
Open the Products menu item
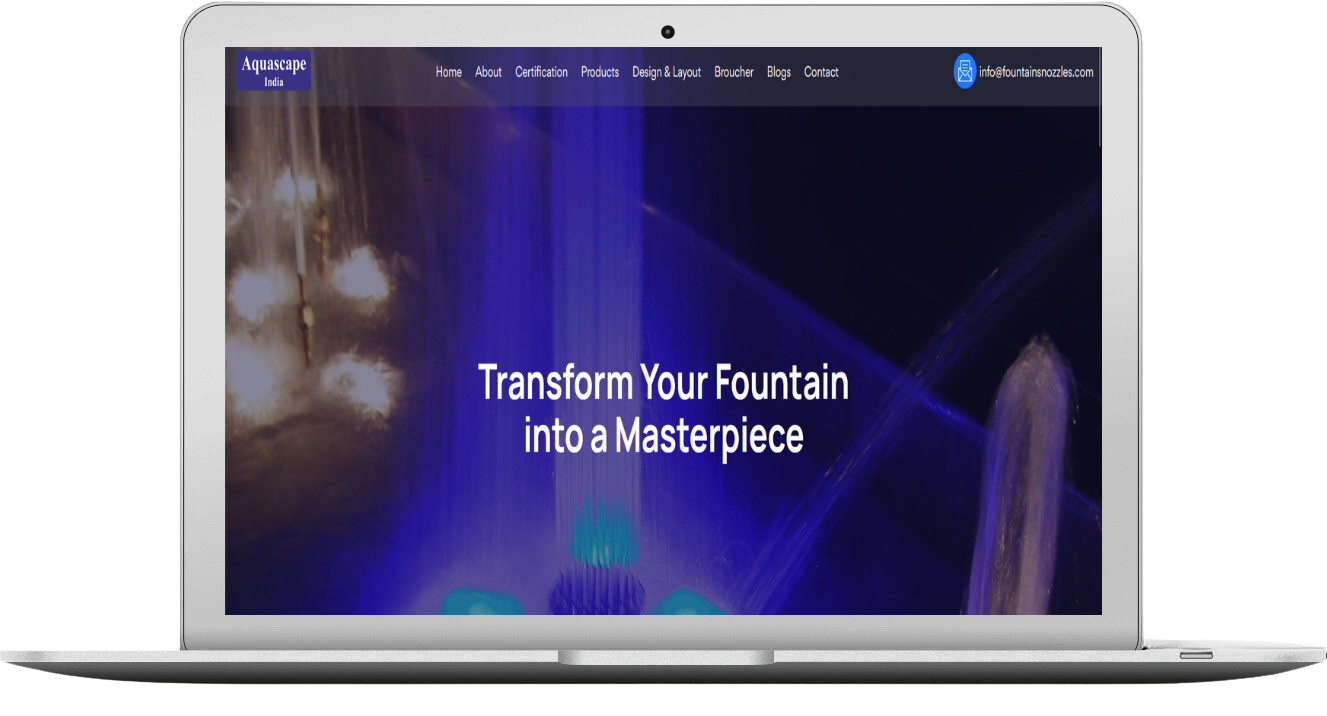click(599, 72)
